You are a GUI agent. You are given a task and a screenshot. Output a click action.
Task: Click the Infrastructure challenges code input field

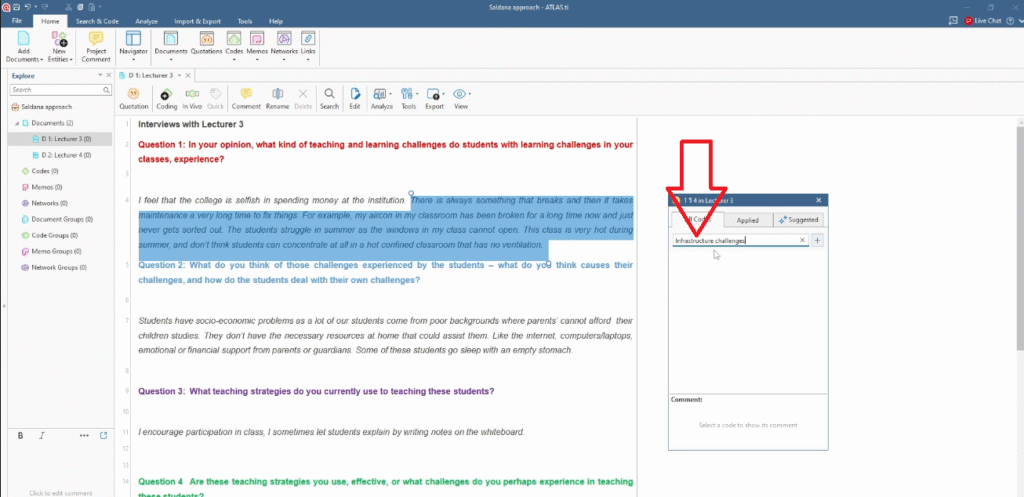coord(736,240)
